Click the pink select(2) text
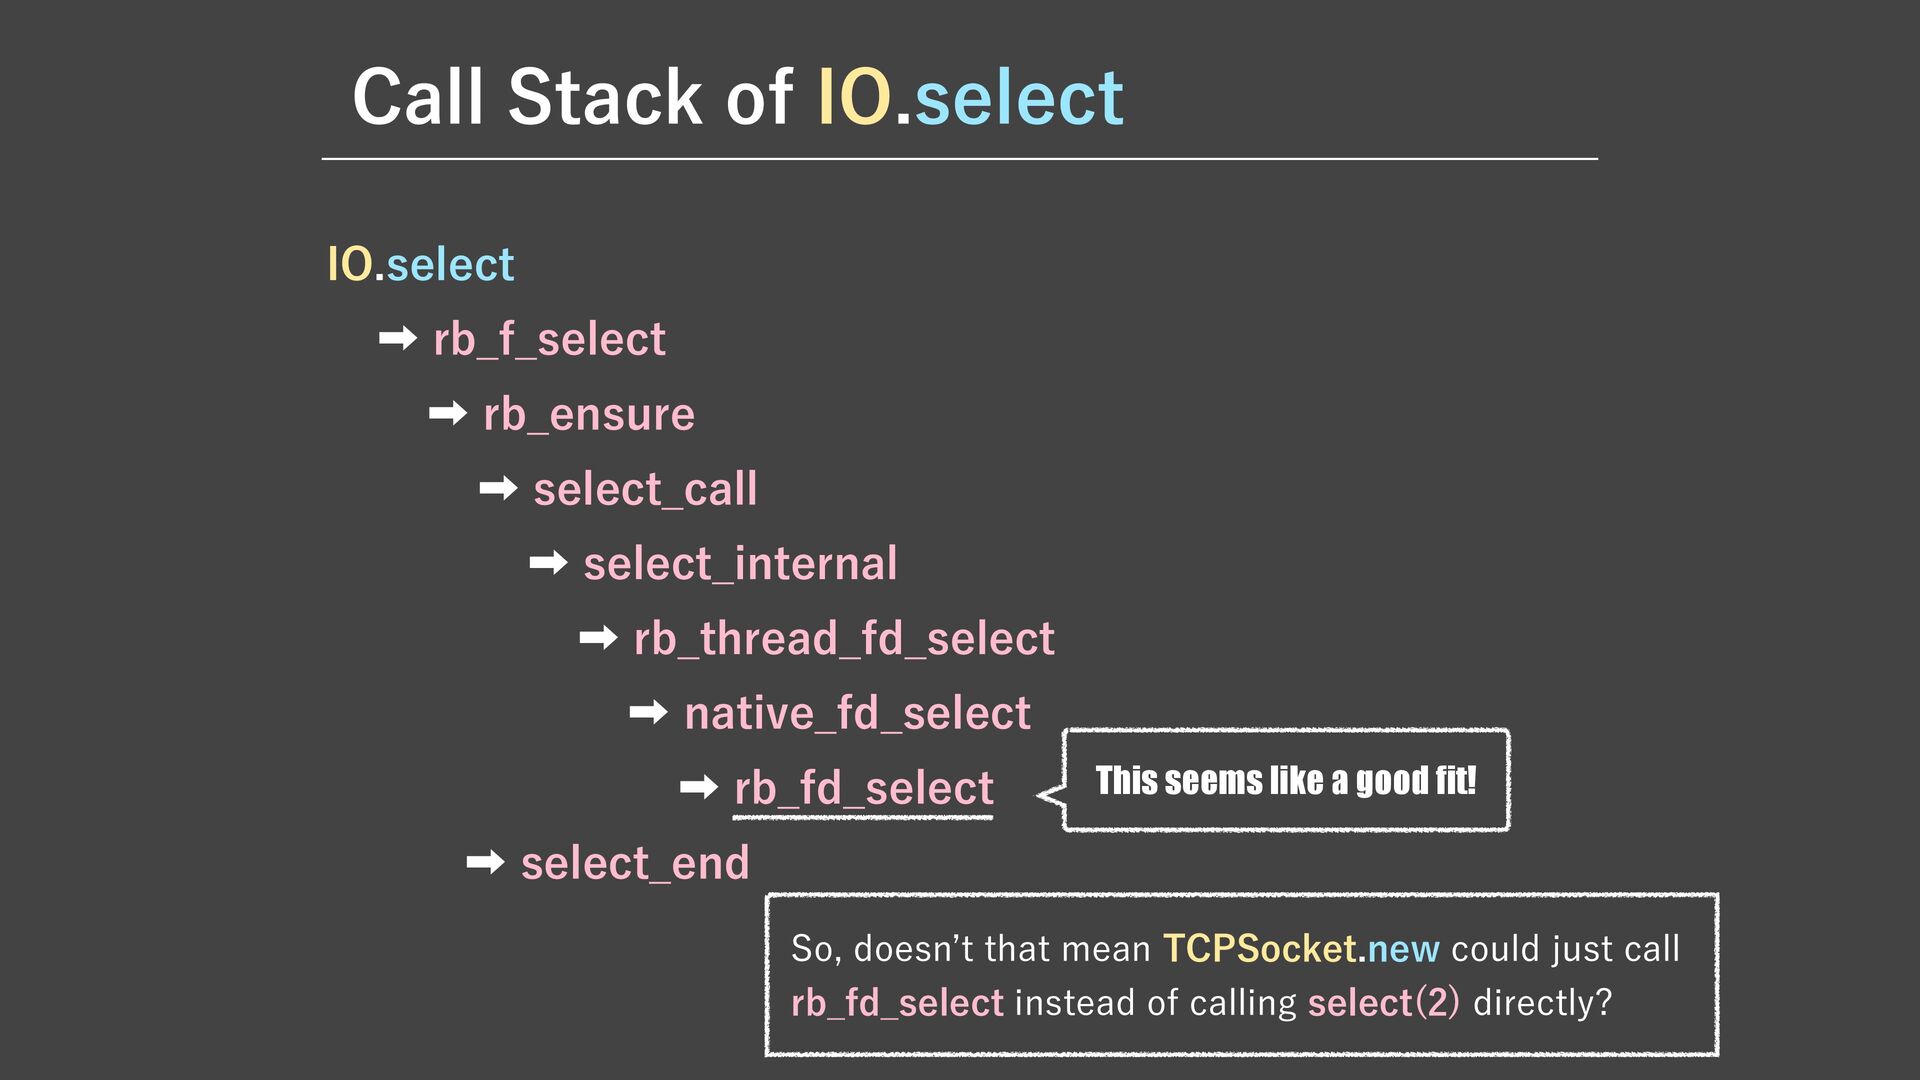Image resolution: width=1920 pixels, height=1080 pixels. [1383, 1002]
